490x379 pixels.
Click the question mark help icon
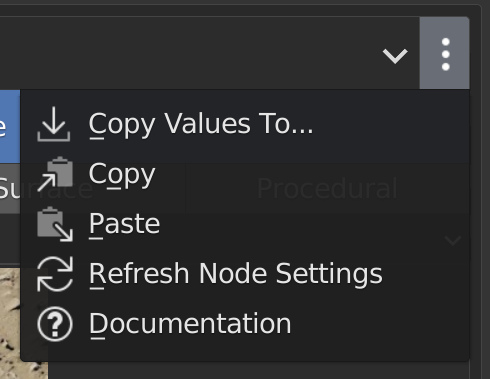[x=55, y=324]
